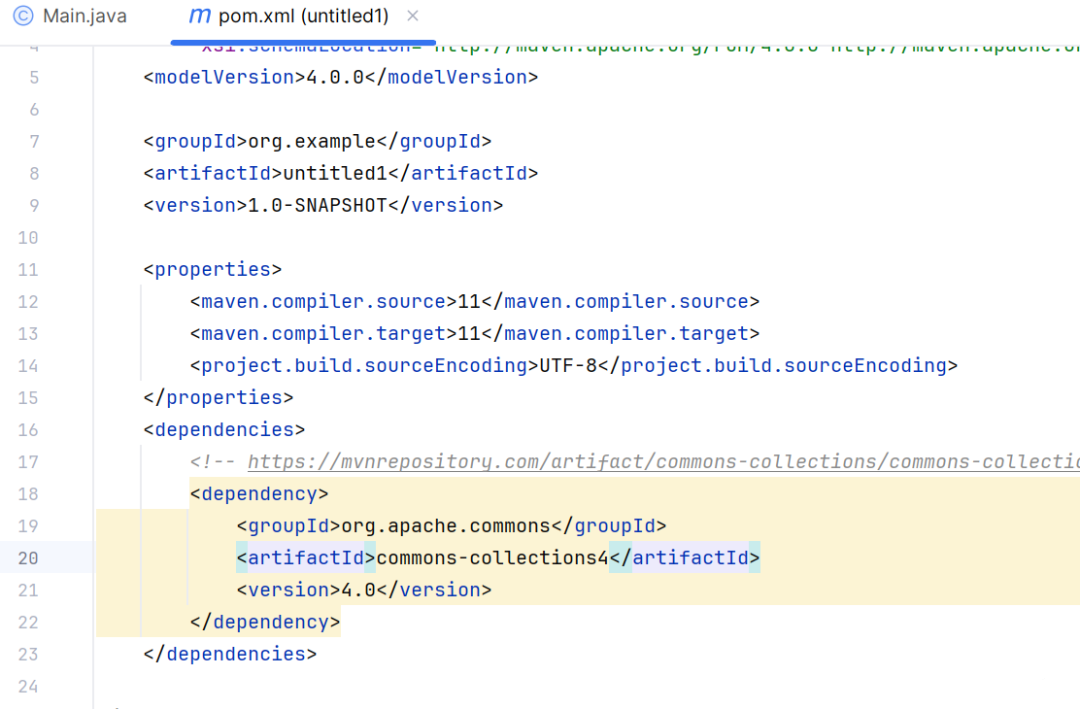Image resolution: width=1080 pixels, height=709 pixels.
Task: Open the mvnrepository.com link in the comment
Action: pos(663,462)
